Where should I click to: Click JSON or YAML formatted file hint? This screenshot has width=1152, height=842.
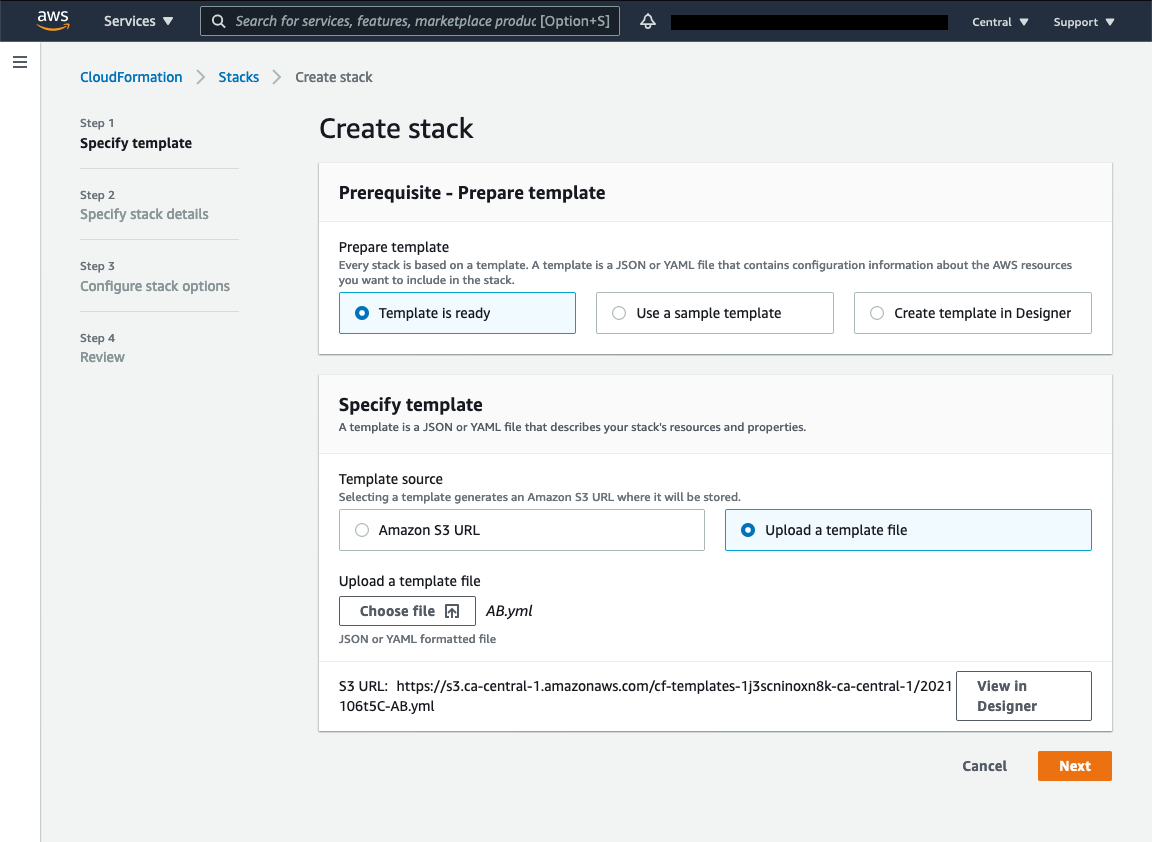point(417,639)
